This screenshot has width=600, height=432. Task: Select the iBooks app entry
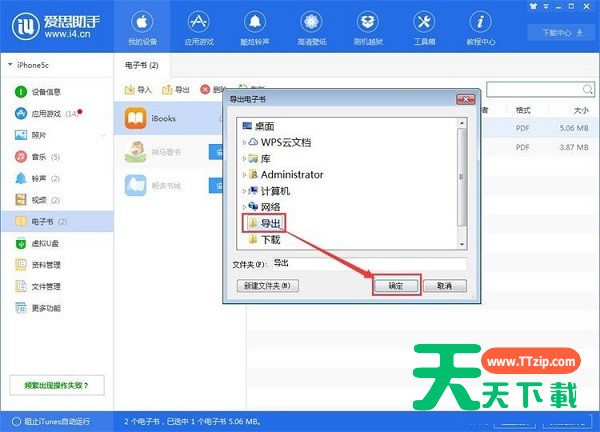click(168, 119)
